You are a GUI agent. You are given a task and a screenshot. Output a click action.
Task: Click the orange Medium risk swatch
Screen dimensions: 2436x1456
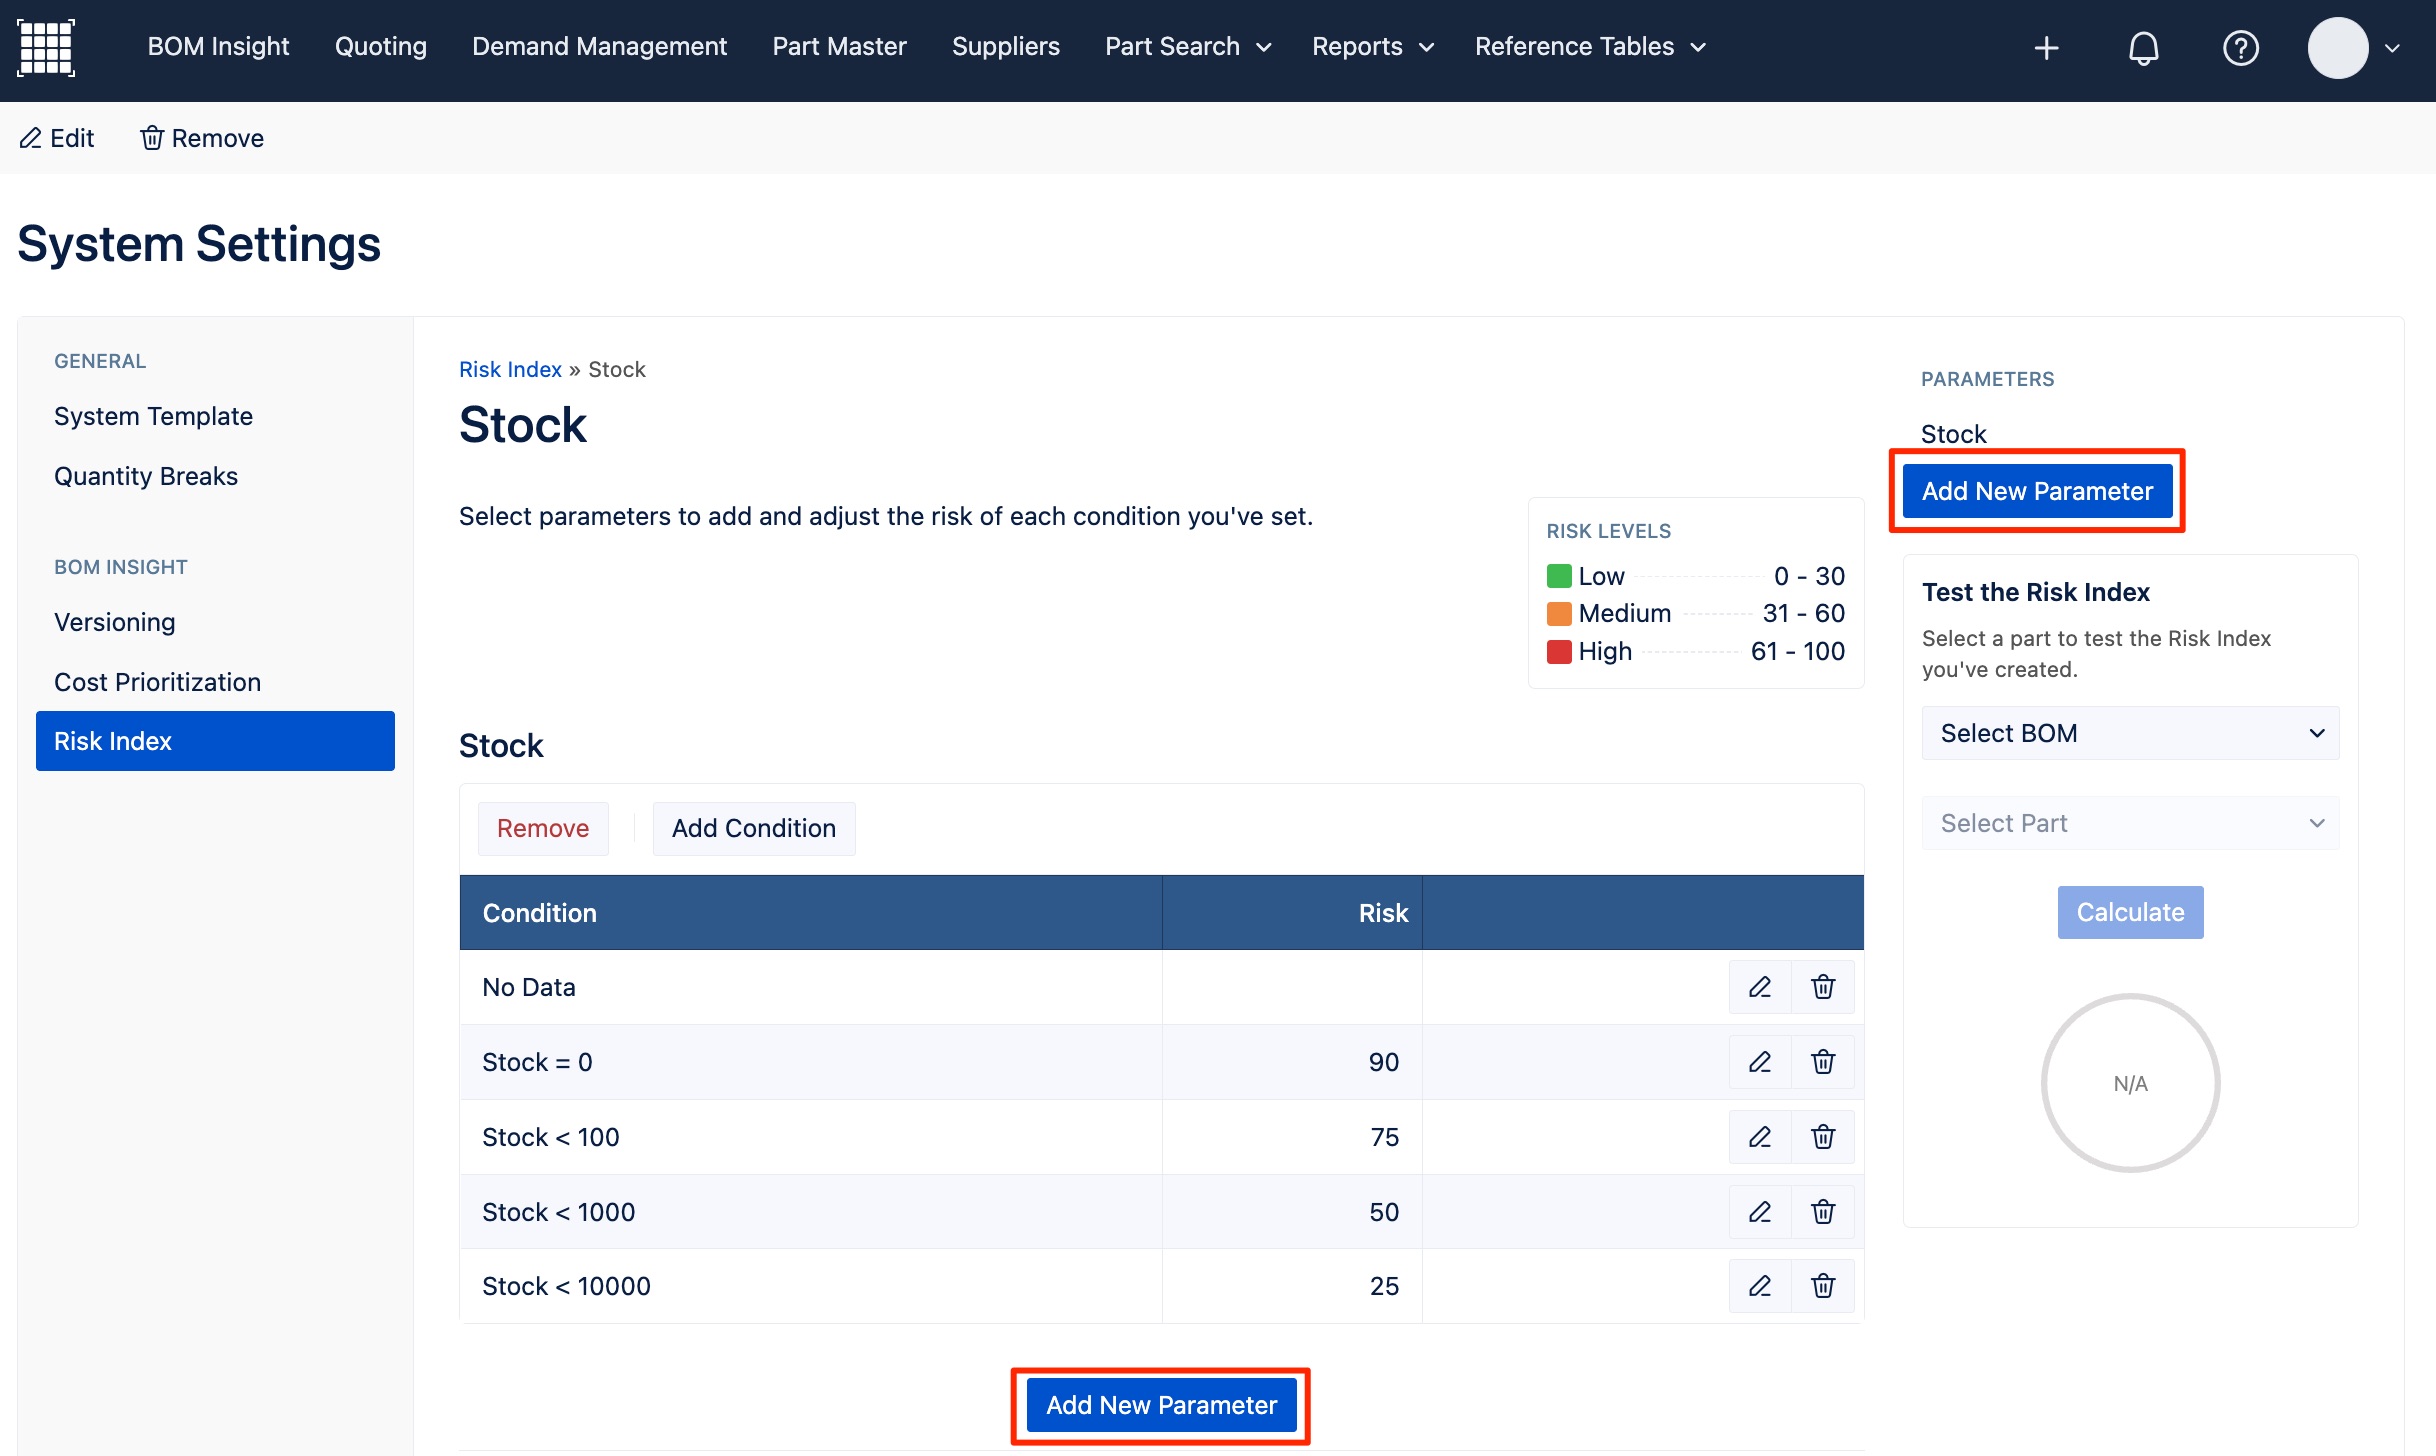tap(1559, 613)
